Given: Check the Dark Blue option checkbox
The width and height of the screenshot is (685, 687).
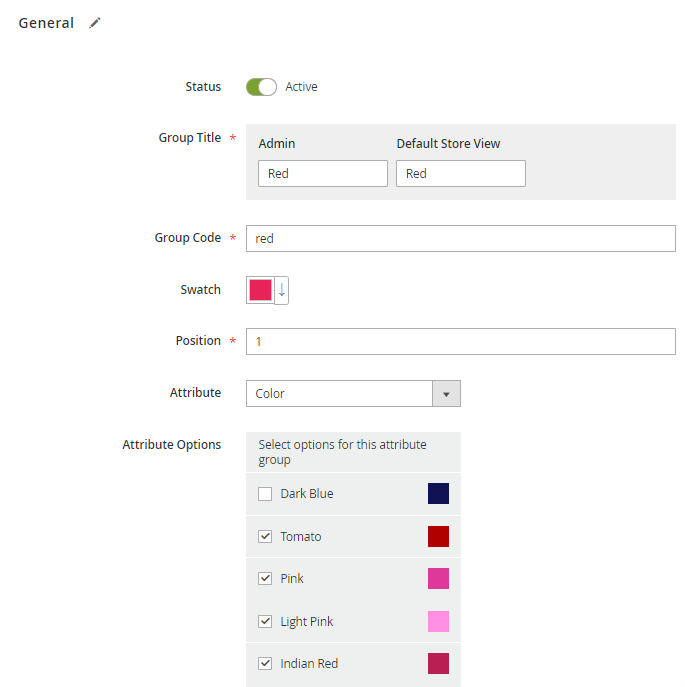Looking at the screenshot, I should click(x=265, y=494).
